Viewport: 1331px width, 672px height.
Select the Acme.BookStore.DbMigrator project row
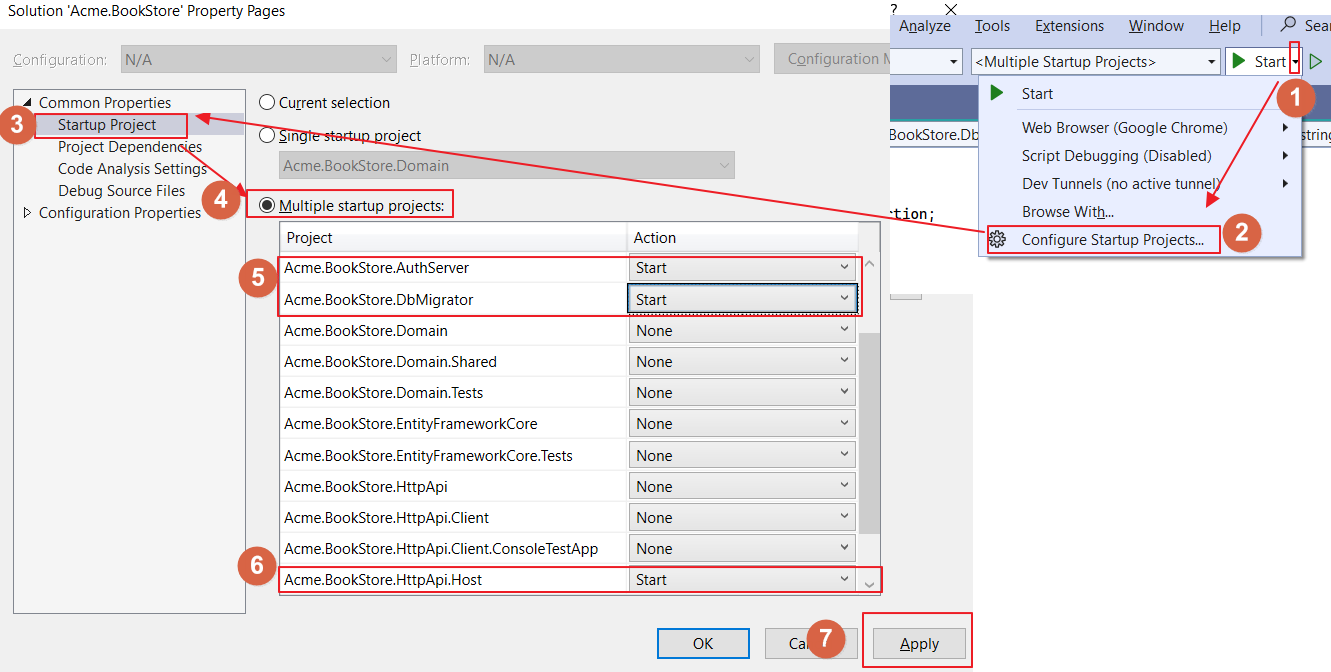pyautogui.click(x=454, y=299)
